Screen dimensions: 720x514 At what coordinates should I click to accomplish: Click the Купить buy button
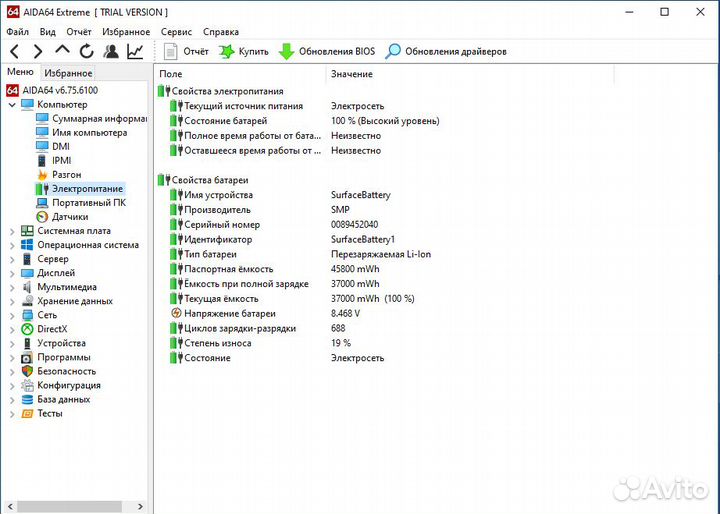(x=243, y=51)
